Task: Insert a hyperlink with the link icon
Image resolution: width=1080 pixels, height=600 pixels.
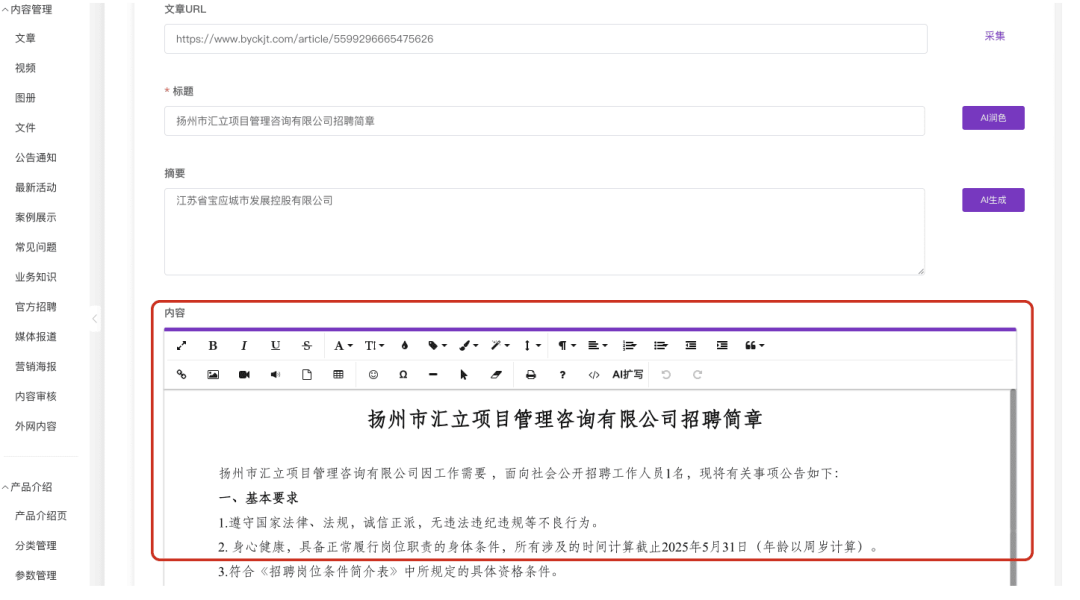Action: tap(181, 375)
